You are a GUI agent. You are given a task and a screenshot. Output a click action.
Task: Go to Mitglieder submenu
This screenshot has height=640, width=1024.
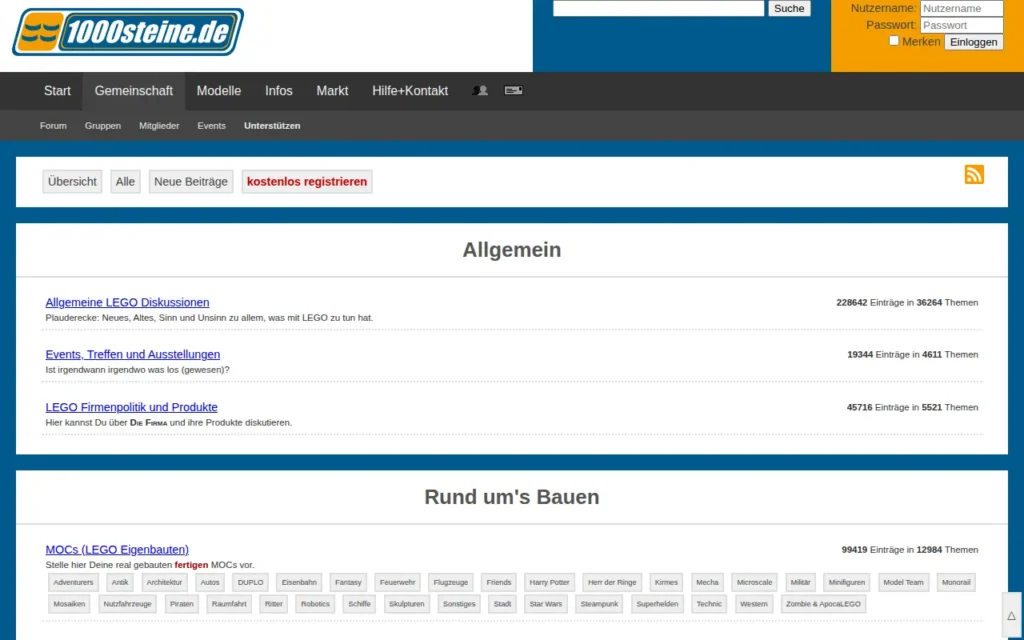point(159,125)
